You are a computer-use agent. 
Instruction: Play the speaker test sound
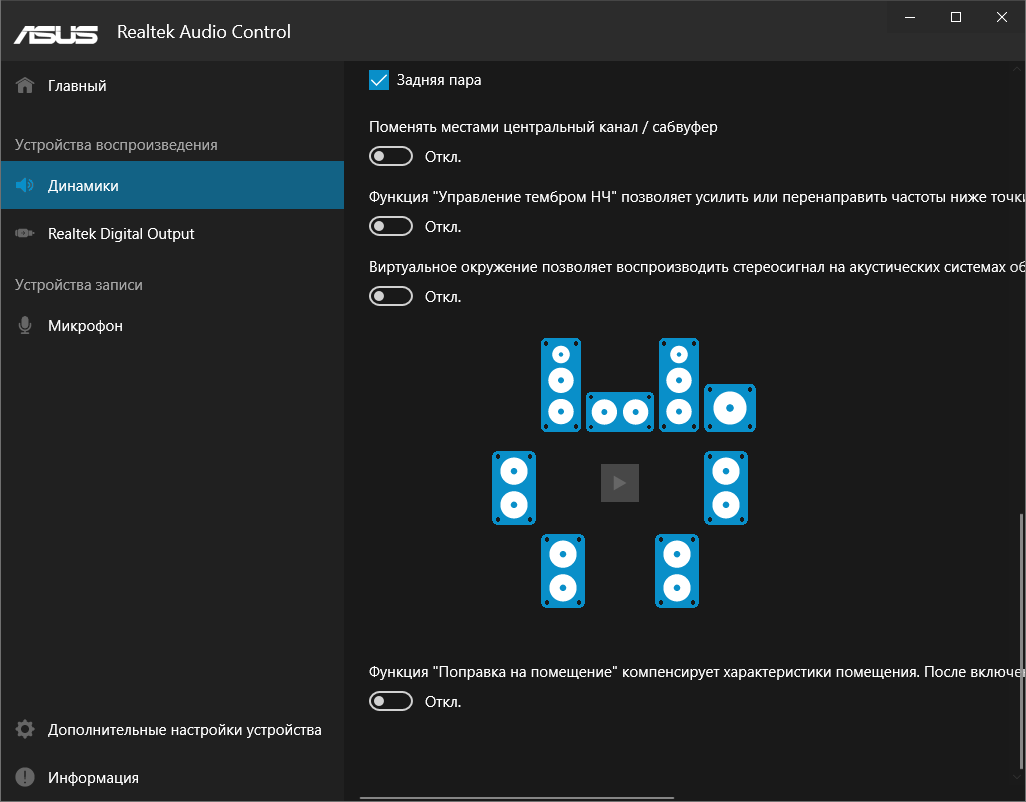pos(620,483)
